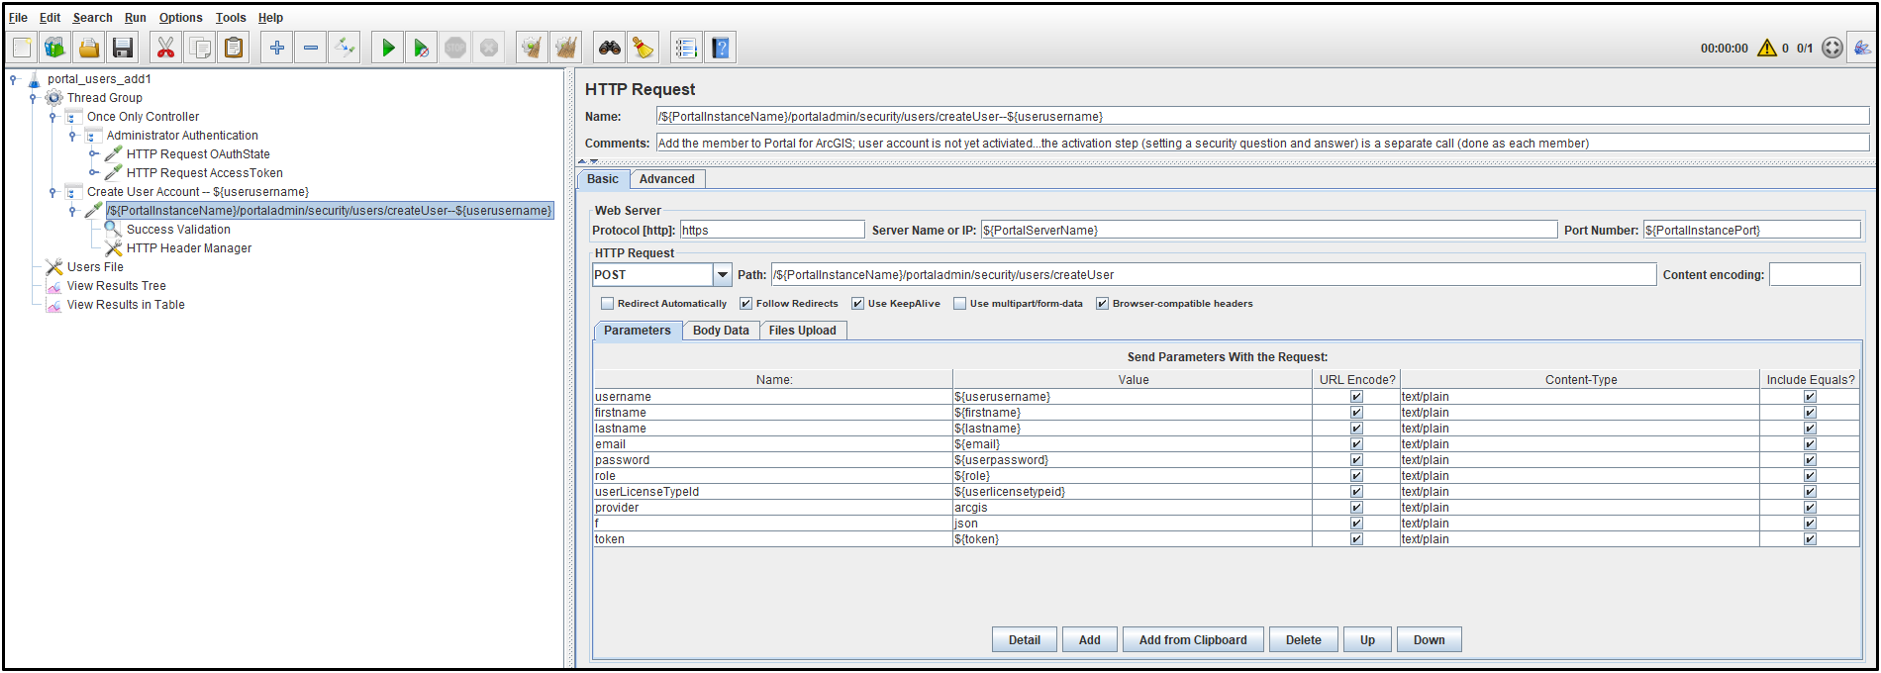This screenshot has width=1881, height=673.
Task: Click the Clear results broom icon
Action: pyautogui.click(x=532, y=48)
